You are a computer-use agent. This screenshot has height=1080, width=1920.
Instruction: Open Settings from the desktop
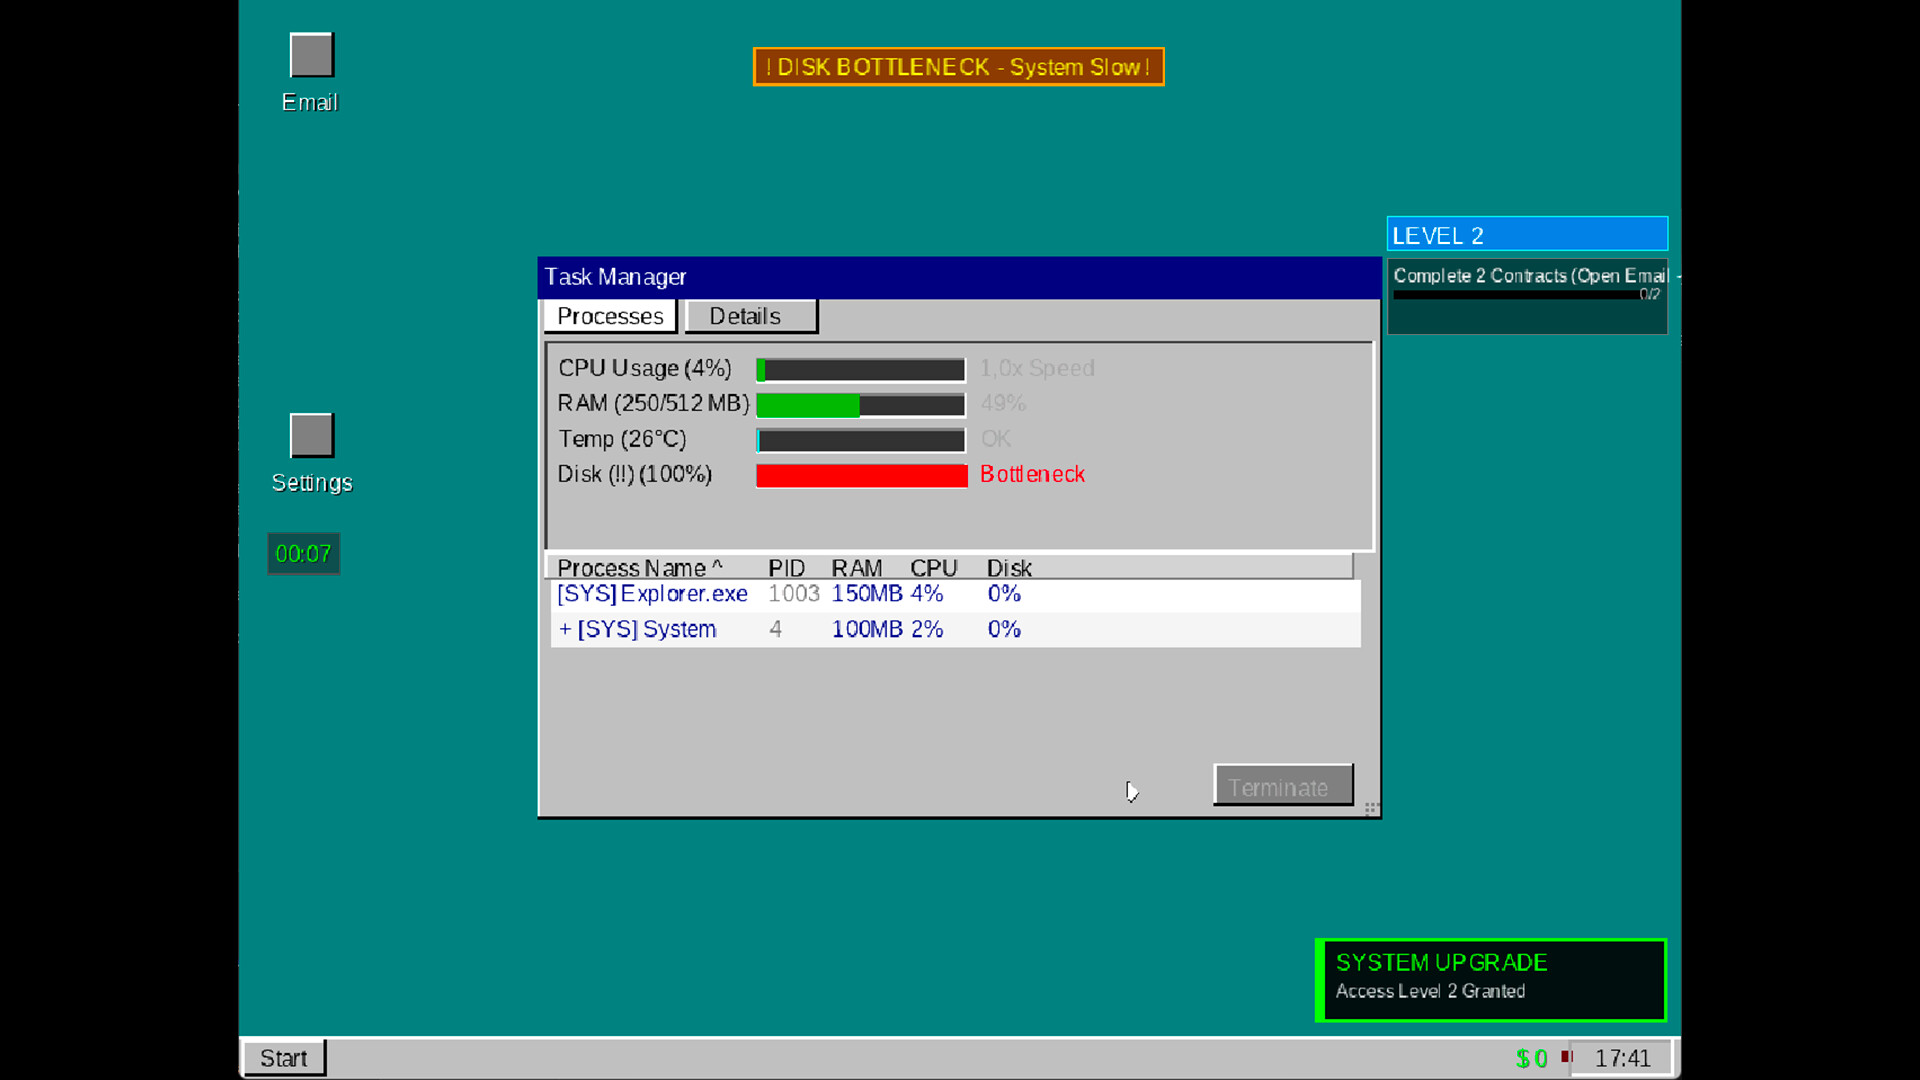(311, 434)
